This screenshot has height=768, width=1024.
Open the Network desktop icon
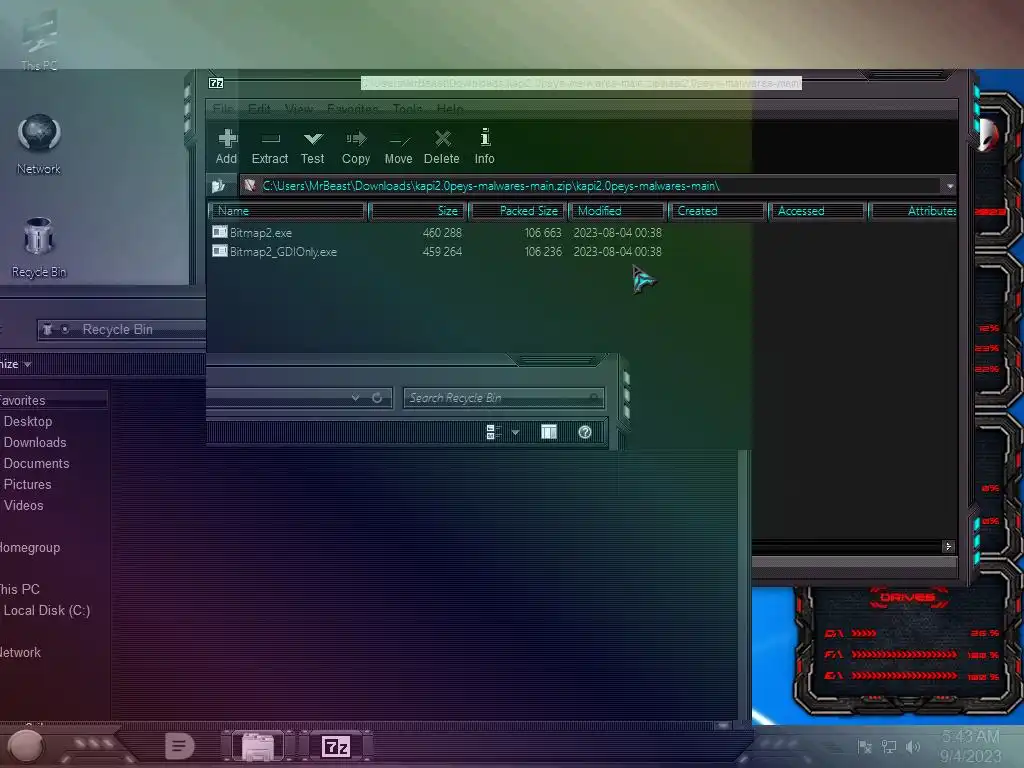39,144
